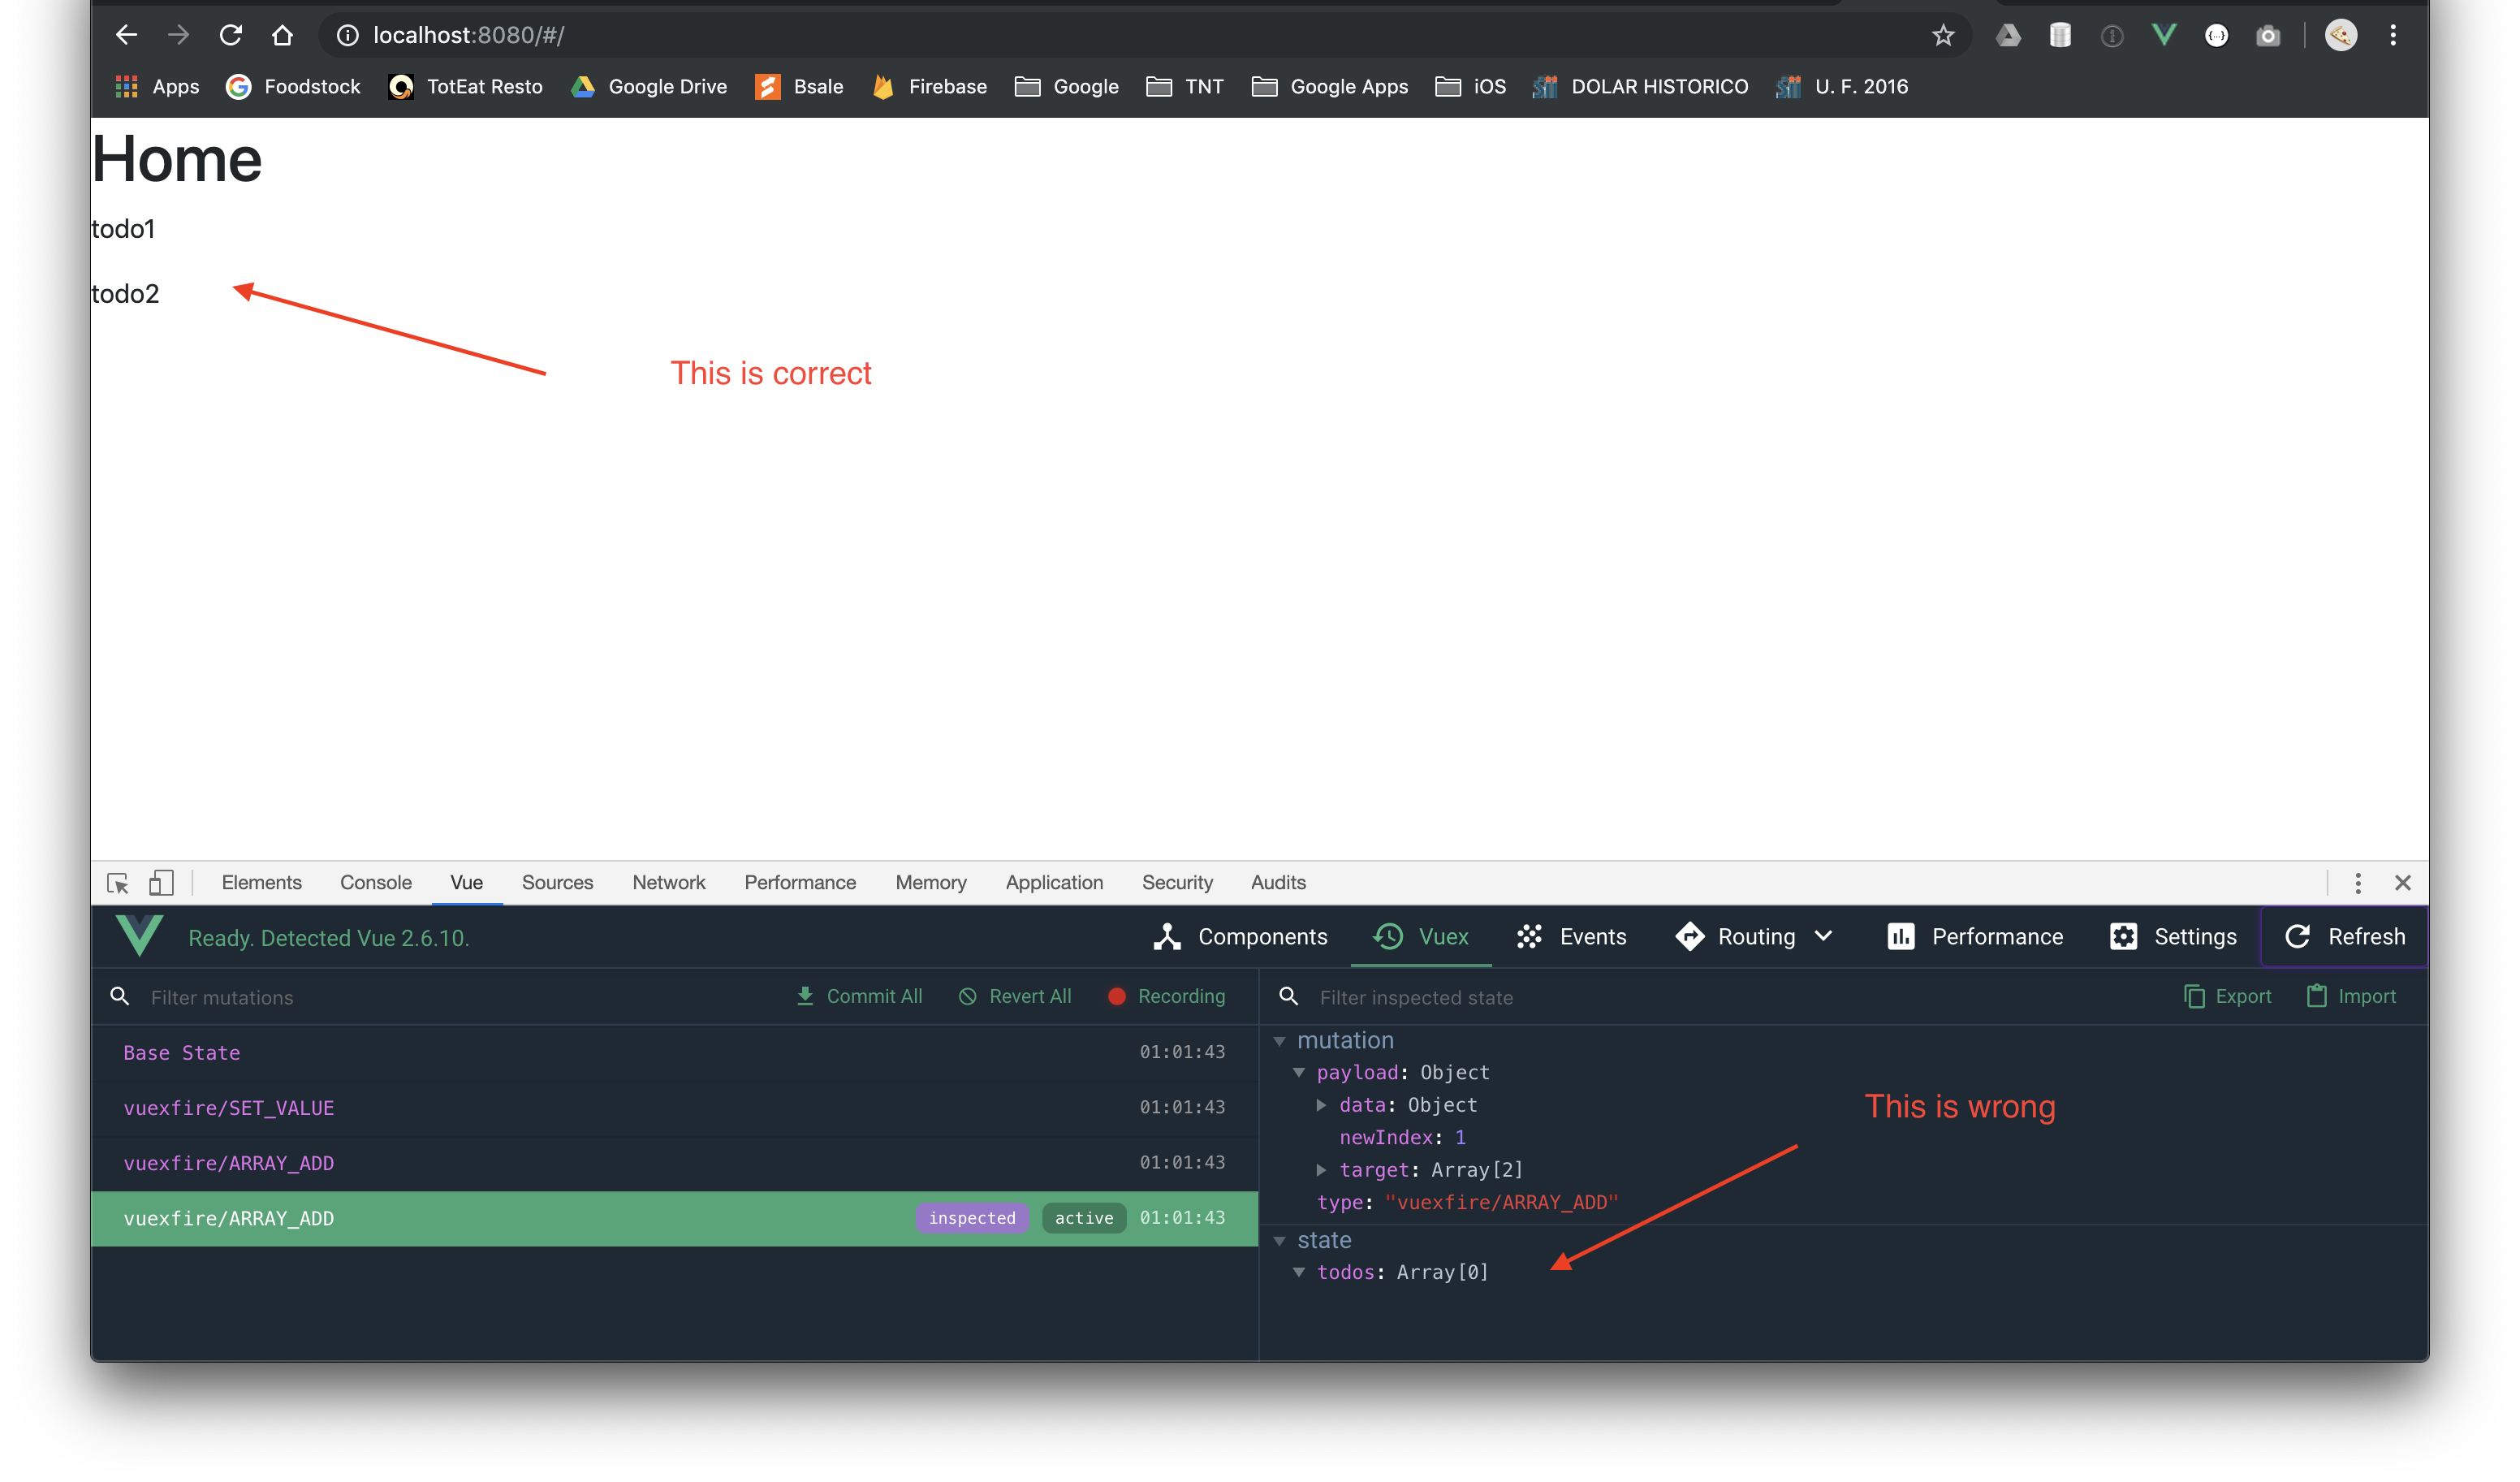Switch to the Network tab
Screen dimensions: 2520x1482
pyautogui.click(x=668, y=883)
